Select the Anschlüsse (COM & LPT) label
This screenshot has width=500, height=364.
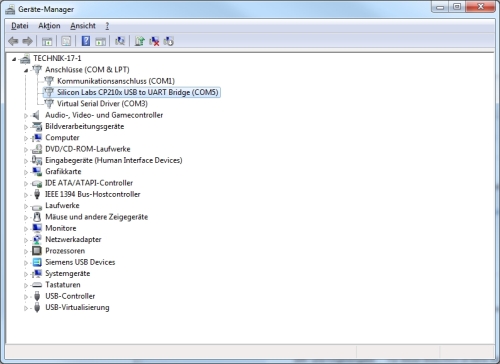tap(87, 70)
